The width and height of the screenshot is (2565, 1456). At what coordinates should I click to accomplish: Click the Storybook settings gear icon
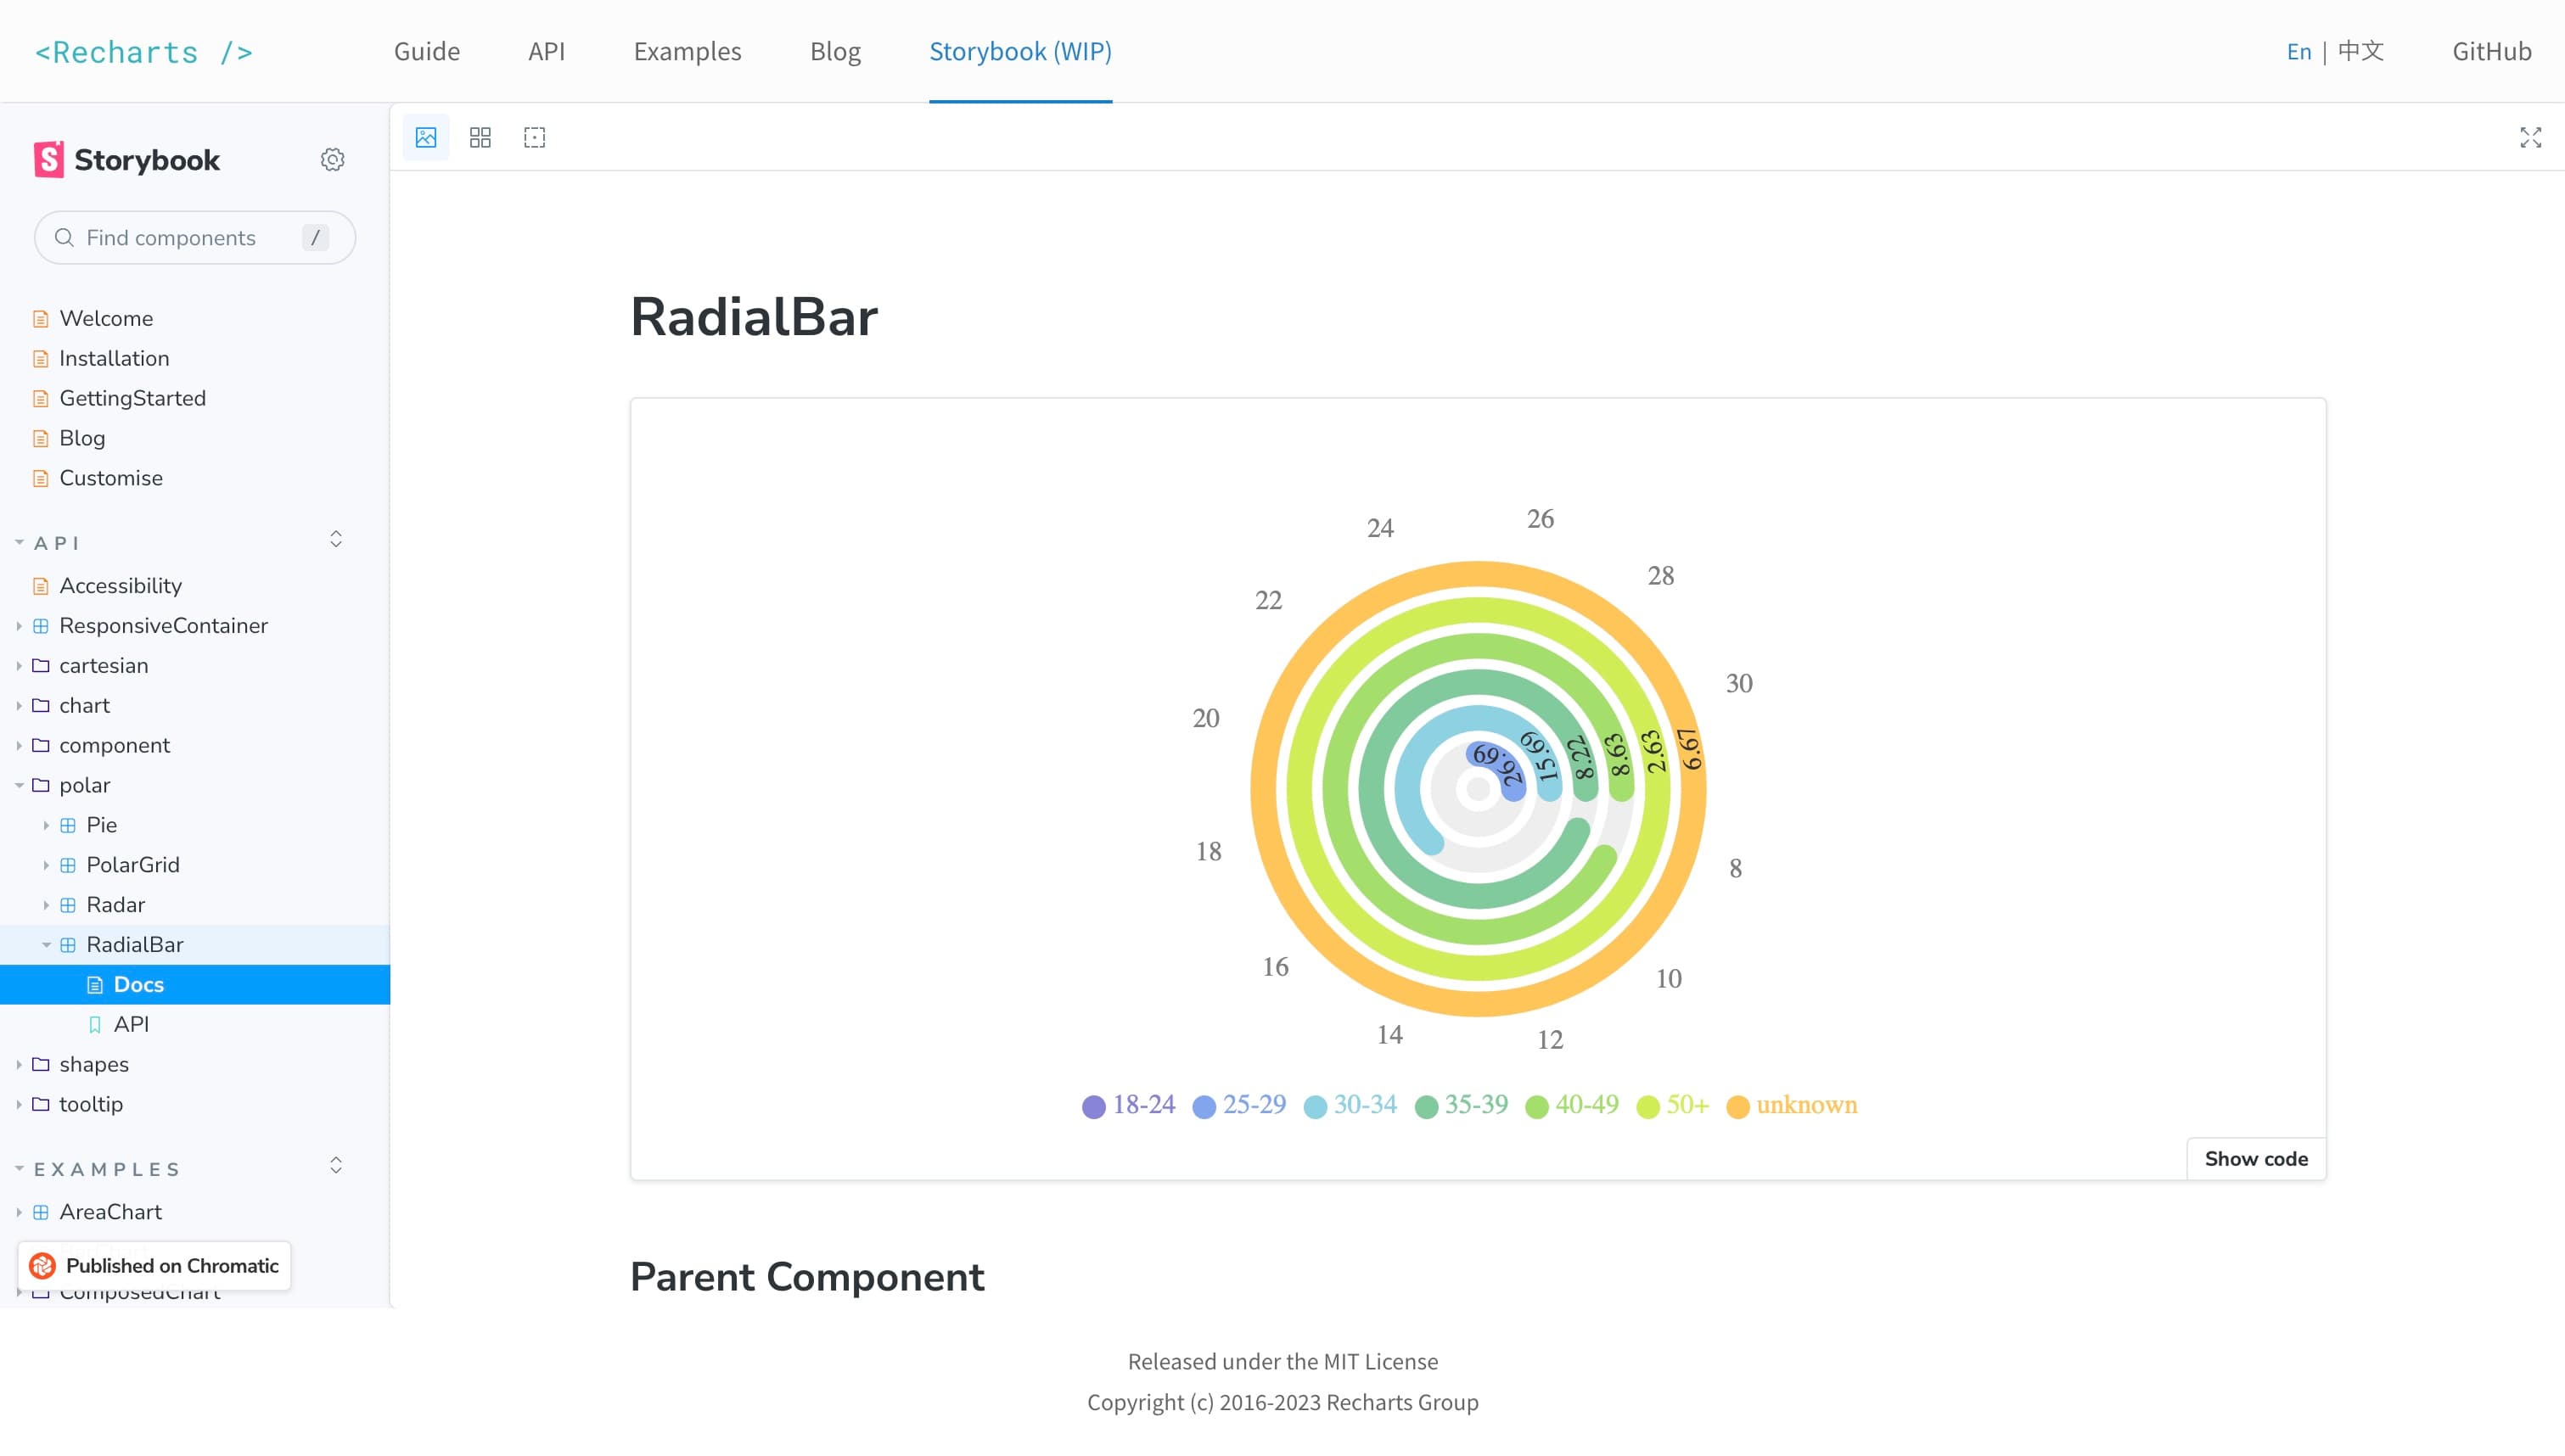pyautogui.click(x=333, y=160)
